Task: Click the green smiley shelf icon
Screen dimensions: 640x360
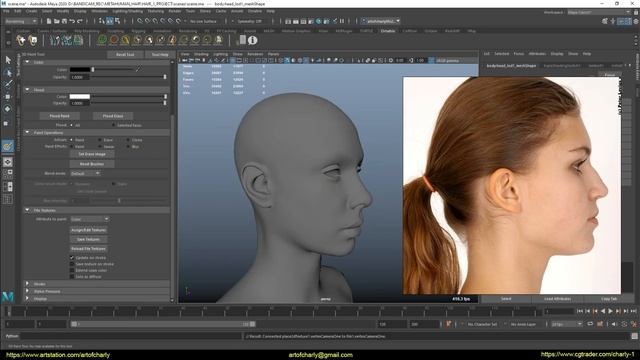Action: pos(102,40)
